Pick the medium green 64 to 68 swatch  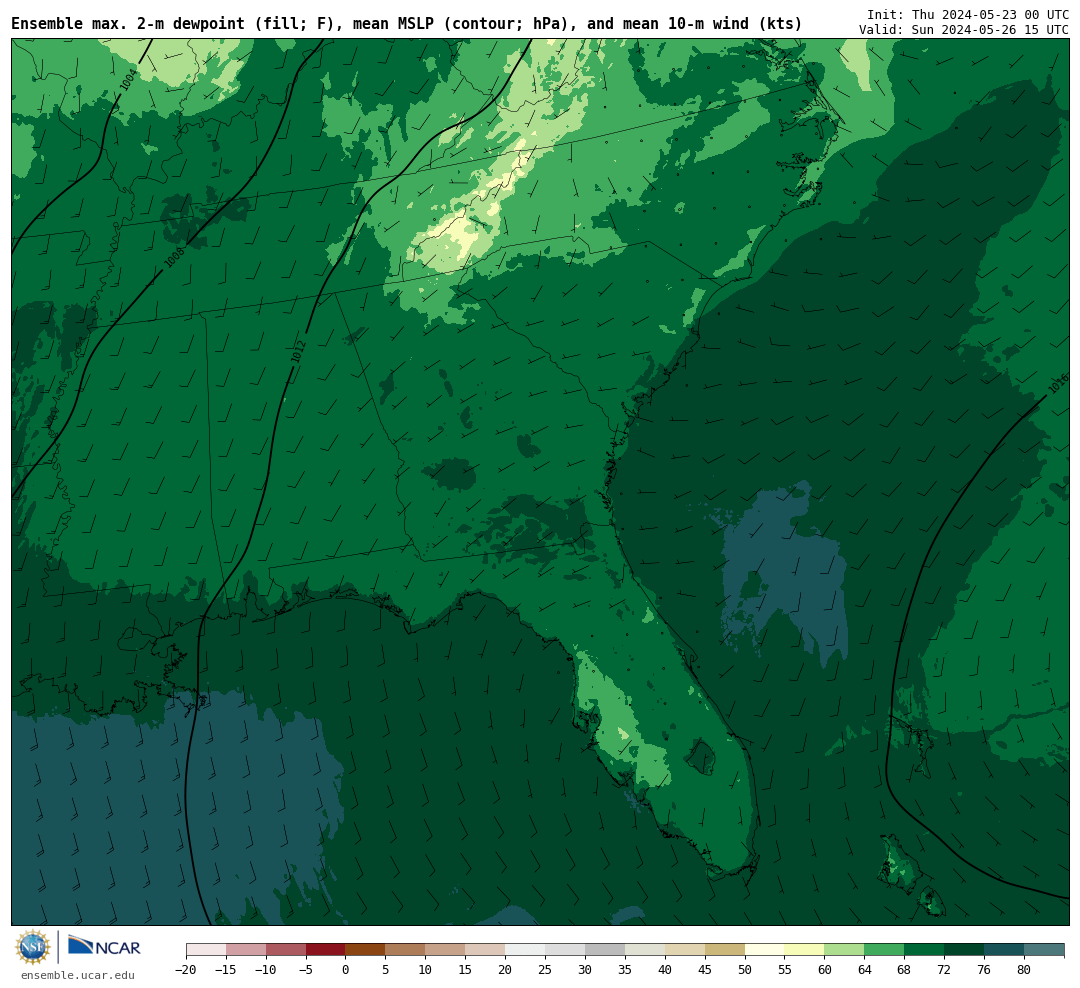tap(884, 950)
